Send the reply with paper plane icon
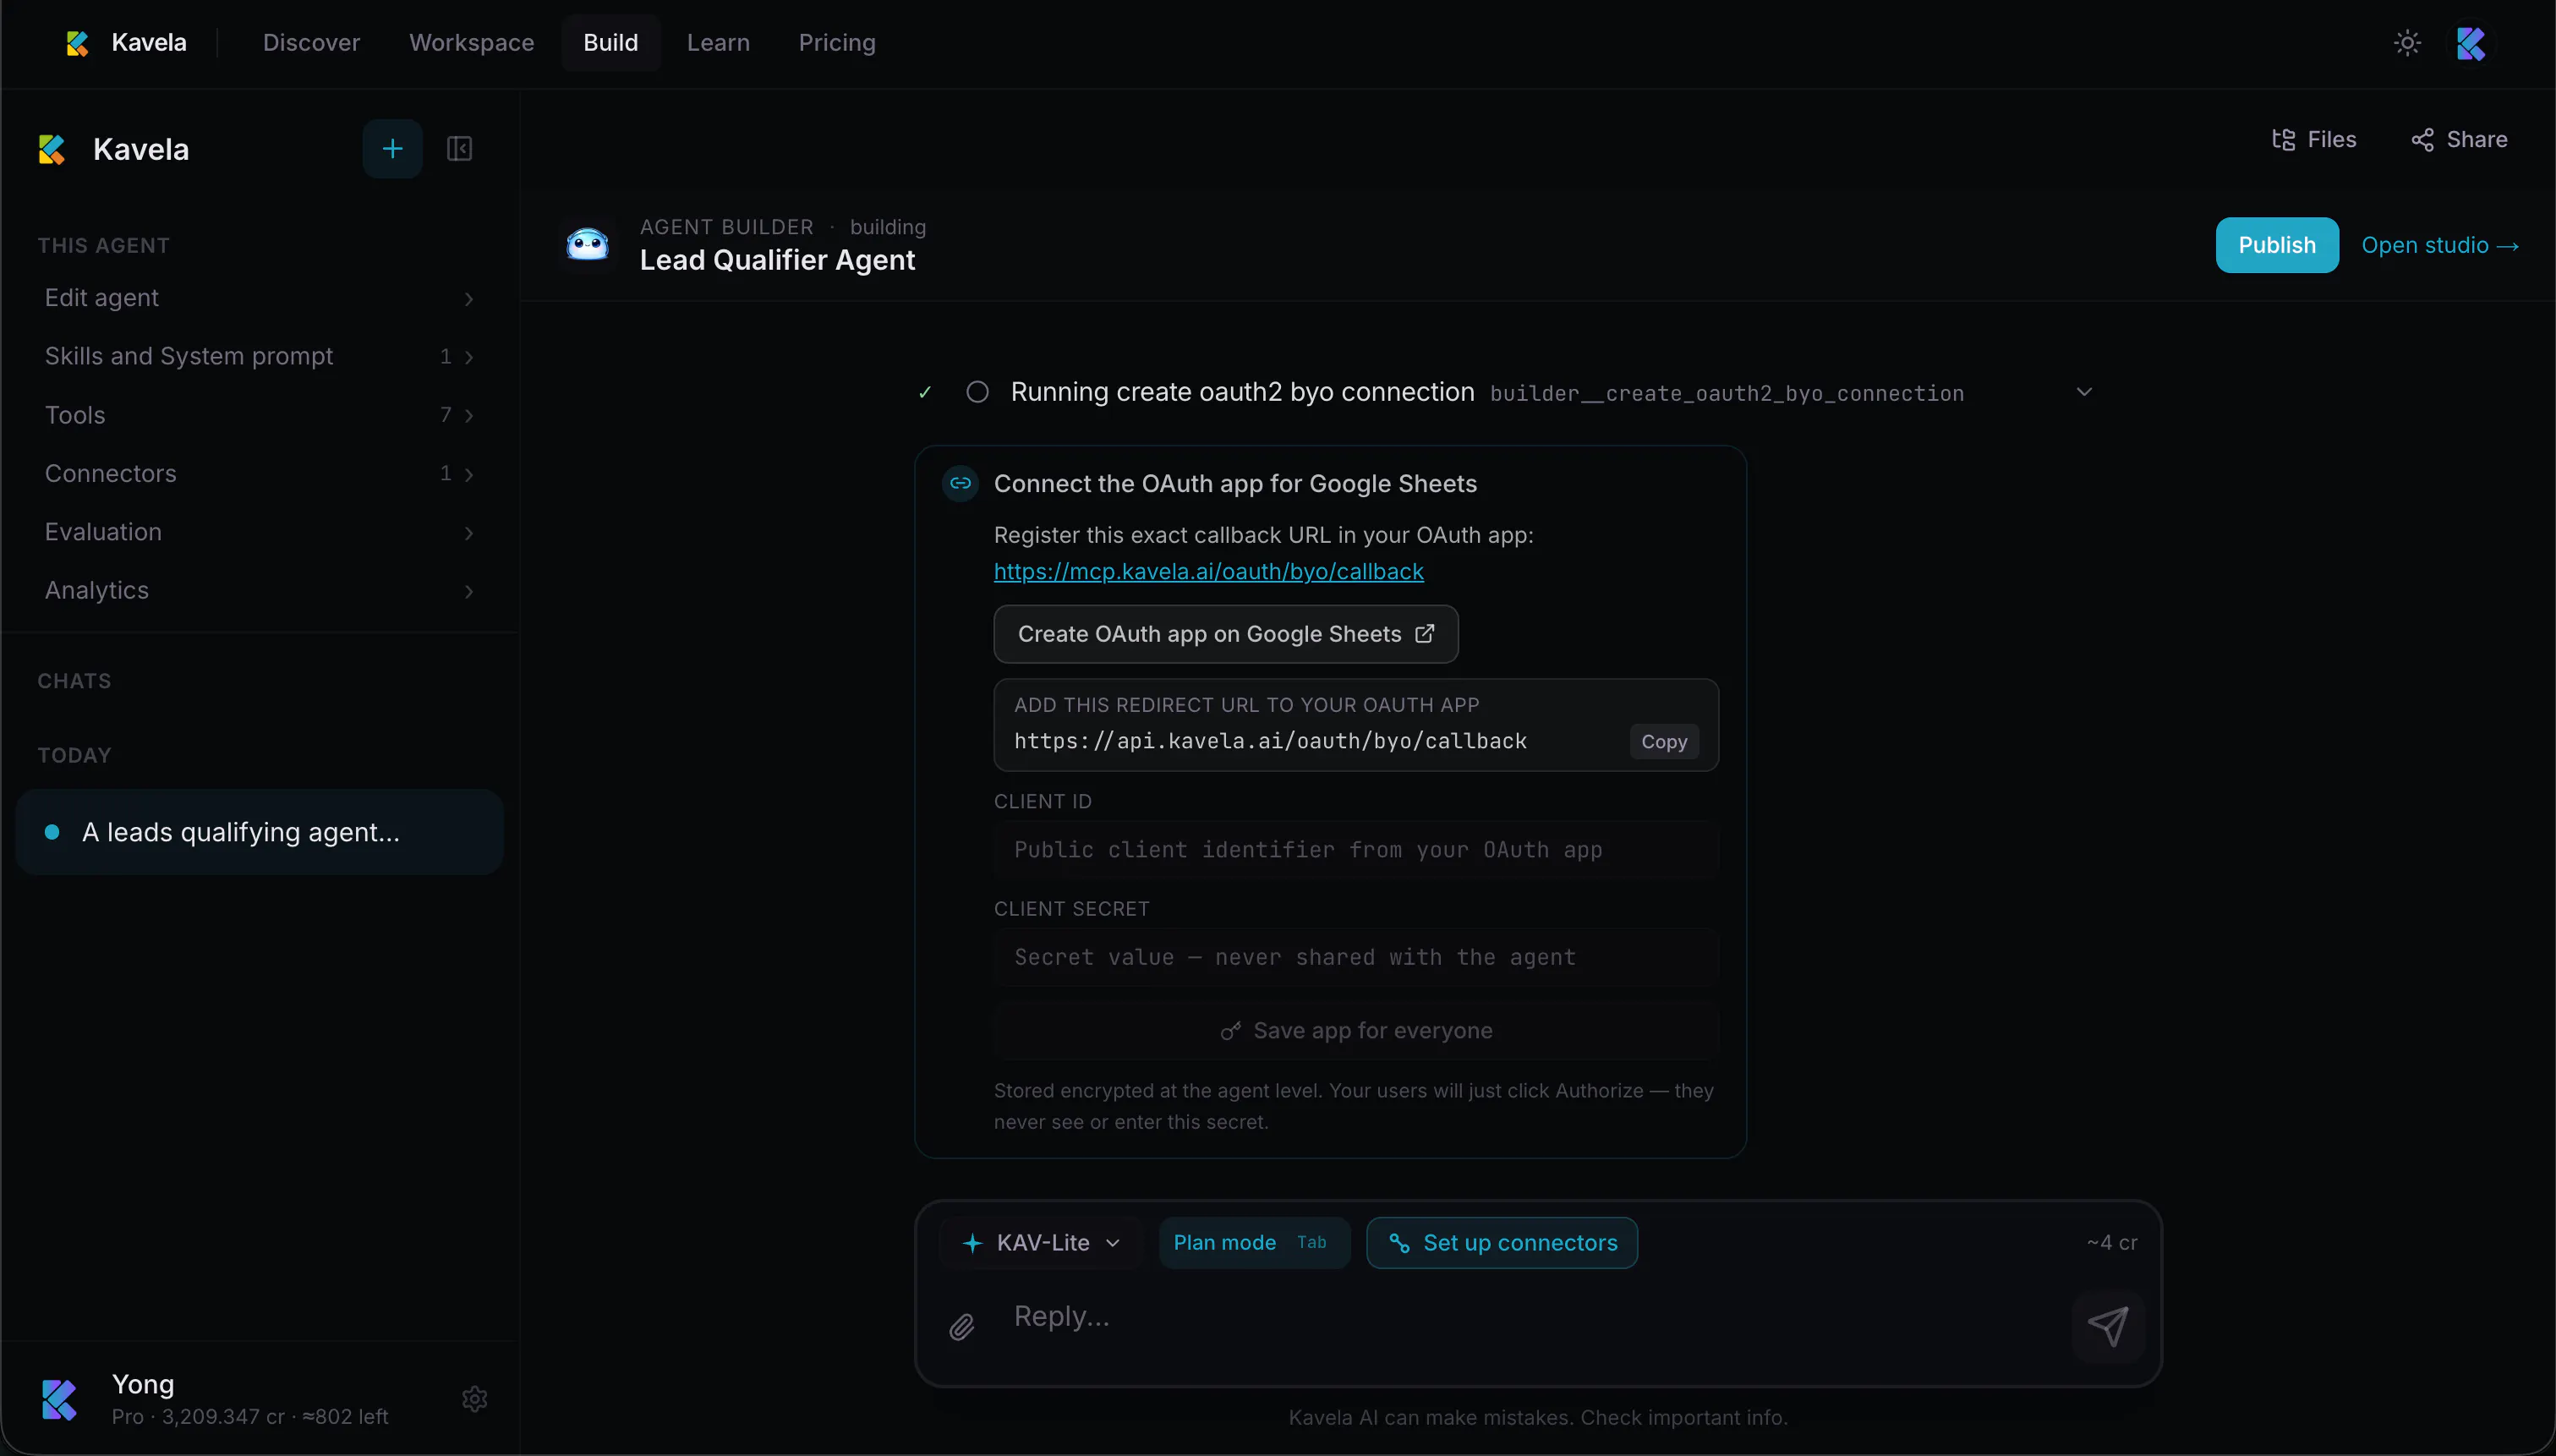 point(2108,1327)
